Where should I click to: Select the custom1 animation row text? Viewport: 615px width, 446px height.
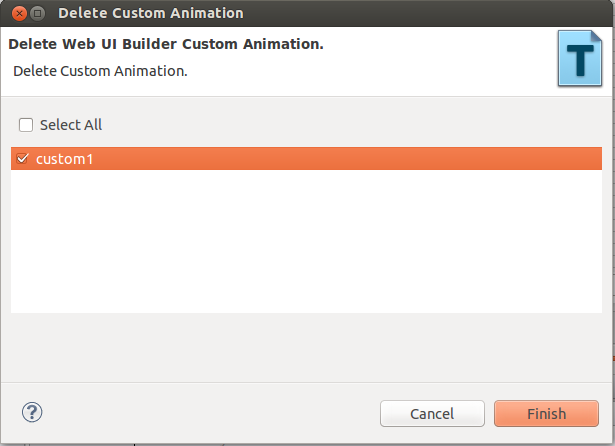(64, 159)
